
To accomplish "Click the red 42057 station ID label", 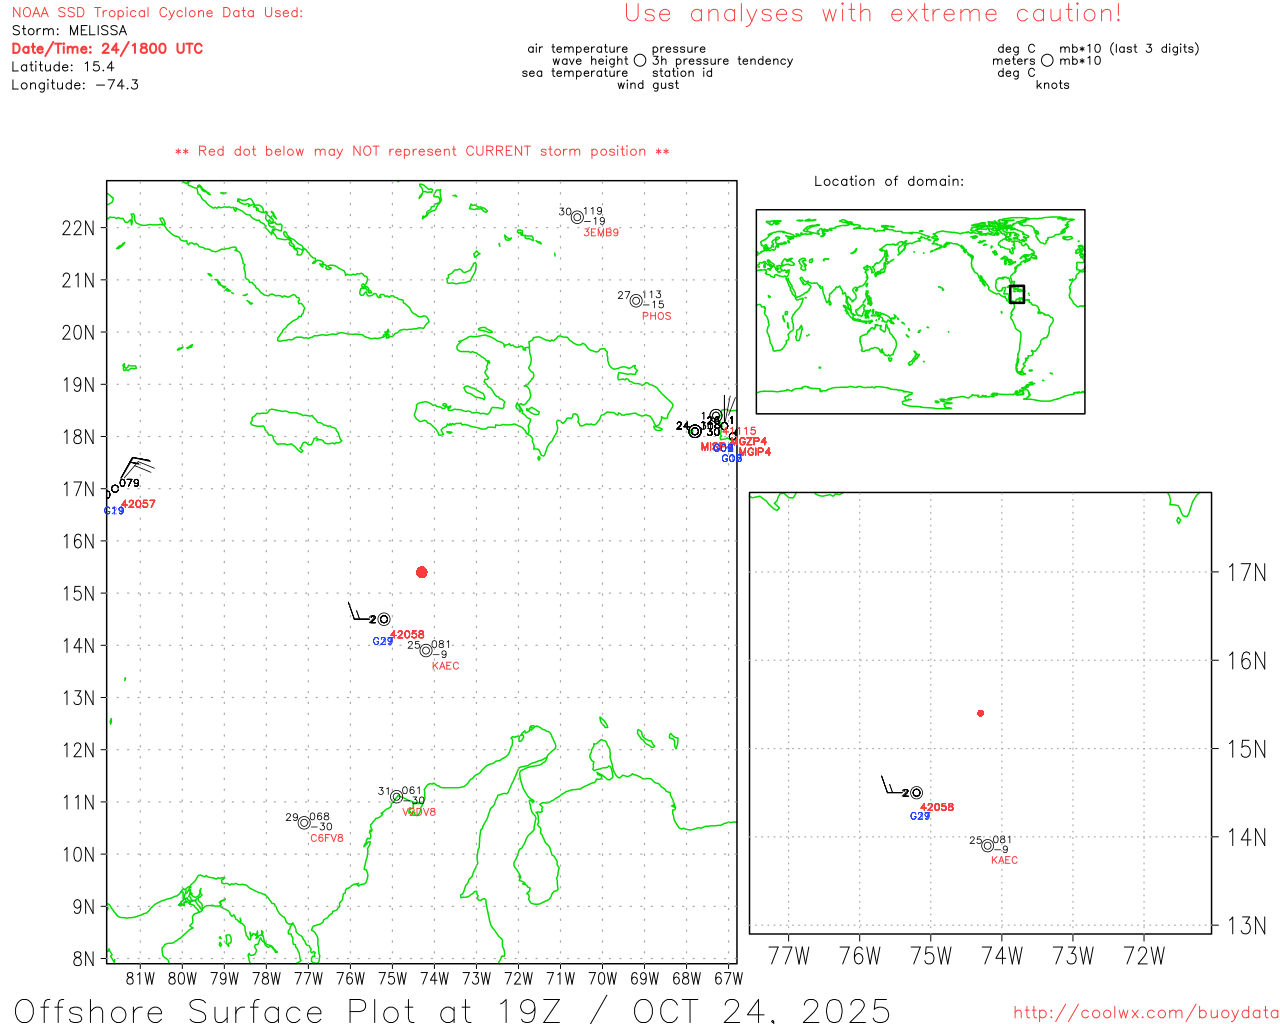I will [138, 504].
